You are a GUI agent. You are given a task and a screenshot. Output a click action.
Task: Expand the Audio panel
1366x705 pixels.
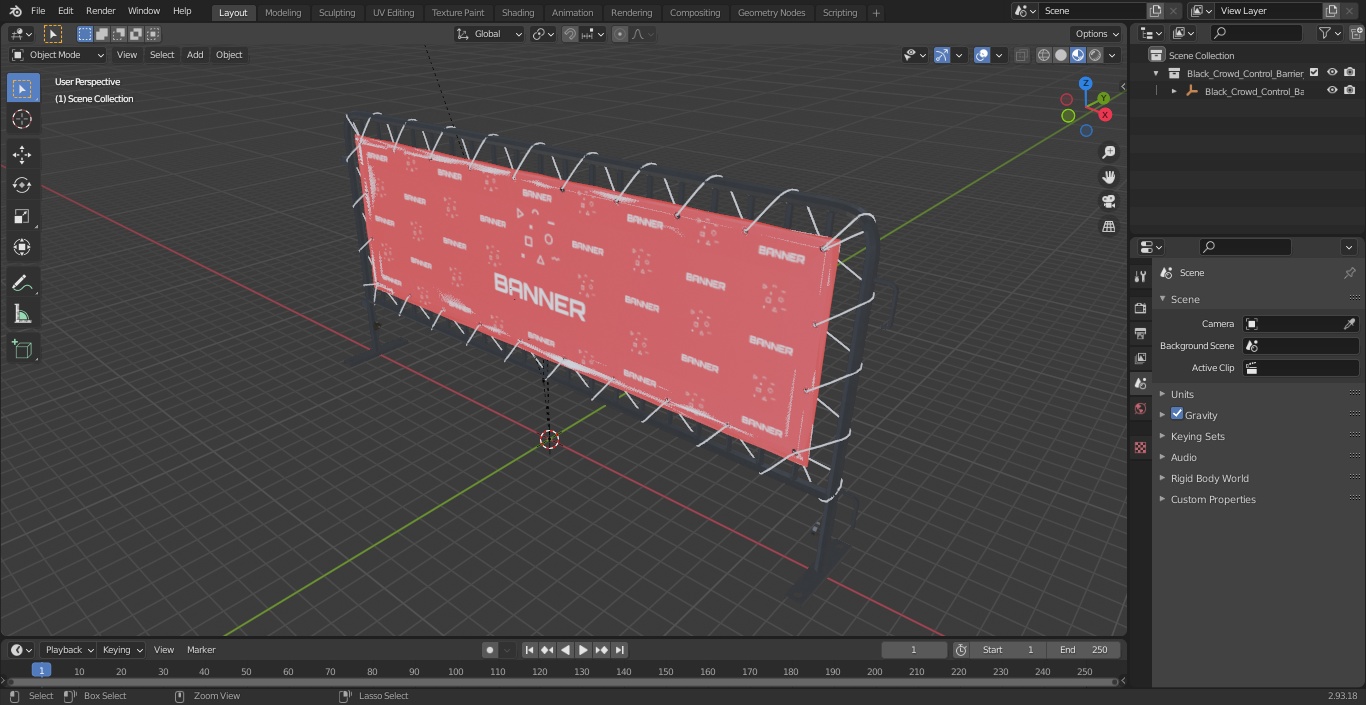click(x=1183, y=457)
